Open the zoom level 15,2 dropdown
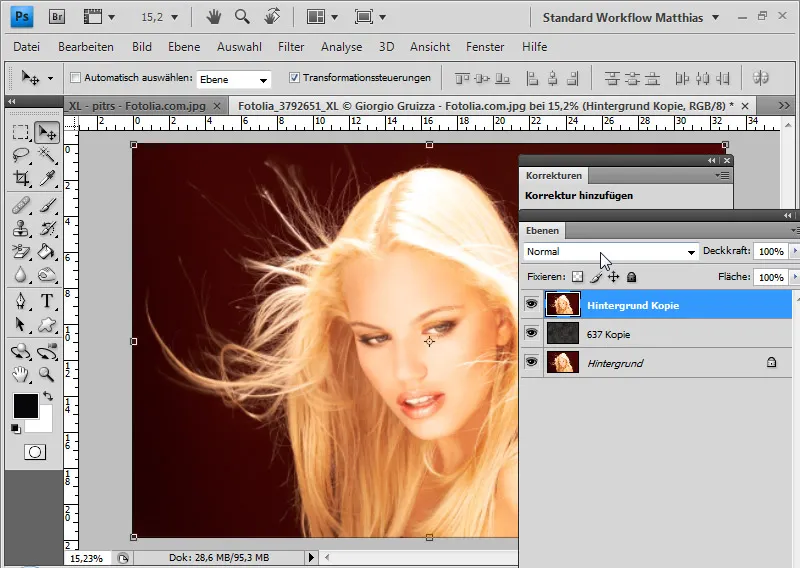 click(x=174, y=17)
